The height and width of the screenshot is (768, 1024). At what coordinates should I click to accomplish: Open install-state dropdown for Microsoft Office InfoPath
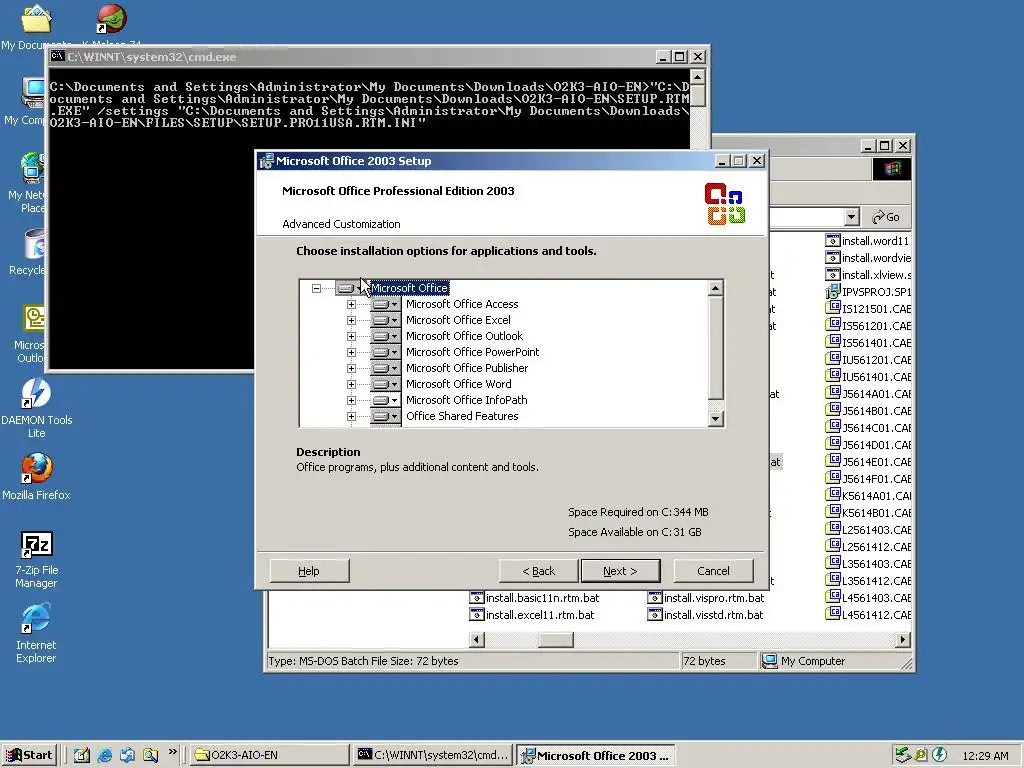click(x=385, y=400)
